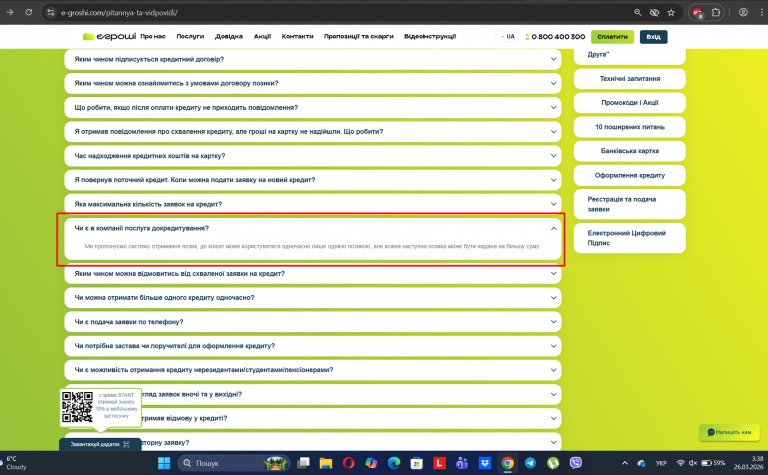Call the 0 800 400 300 phone link
The image size is (768, 475).
pyautogui.click(x=555, y=37)
